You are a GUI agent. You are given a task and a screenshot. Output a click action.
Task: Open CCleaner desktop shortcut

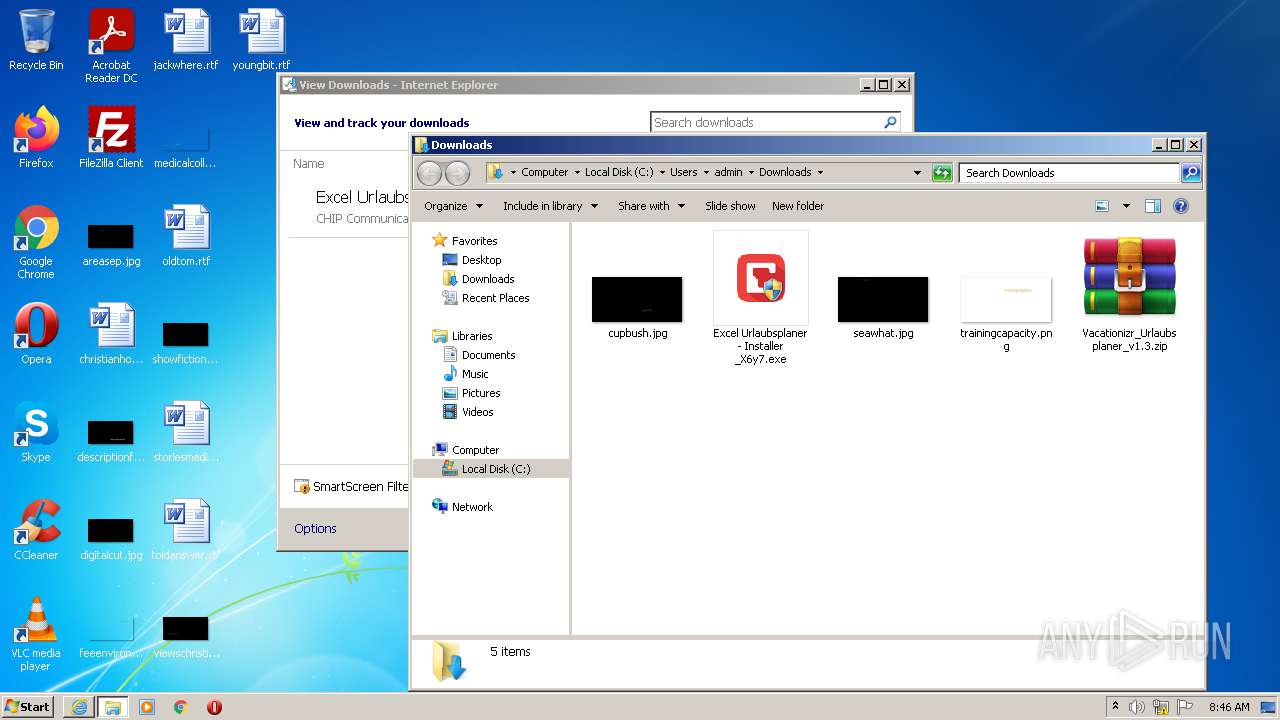(36, 530)
